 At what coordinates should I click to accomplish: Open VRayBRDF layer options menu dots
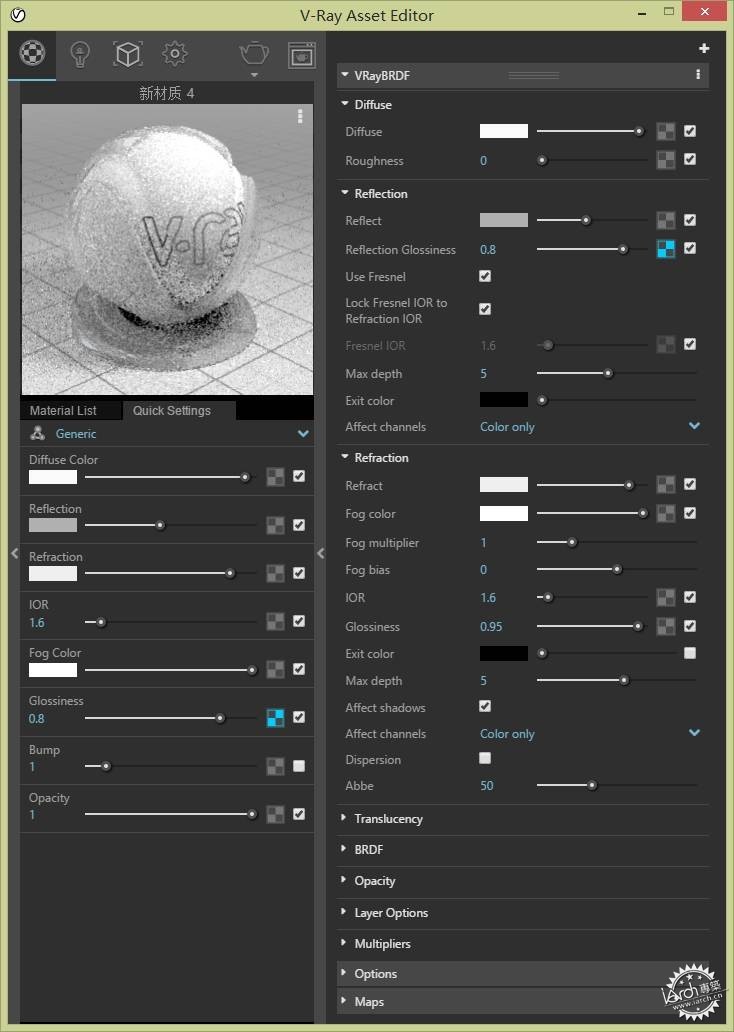(698, 74)
